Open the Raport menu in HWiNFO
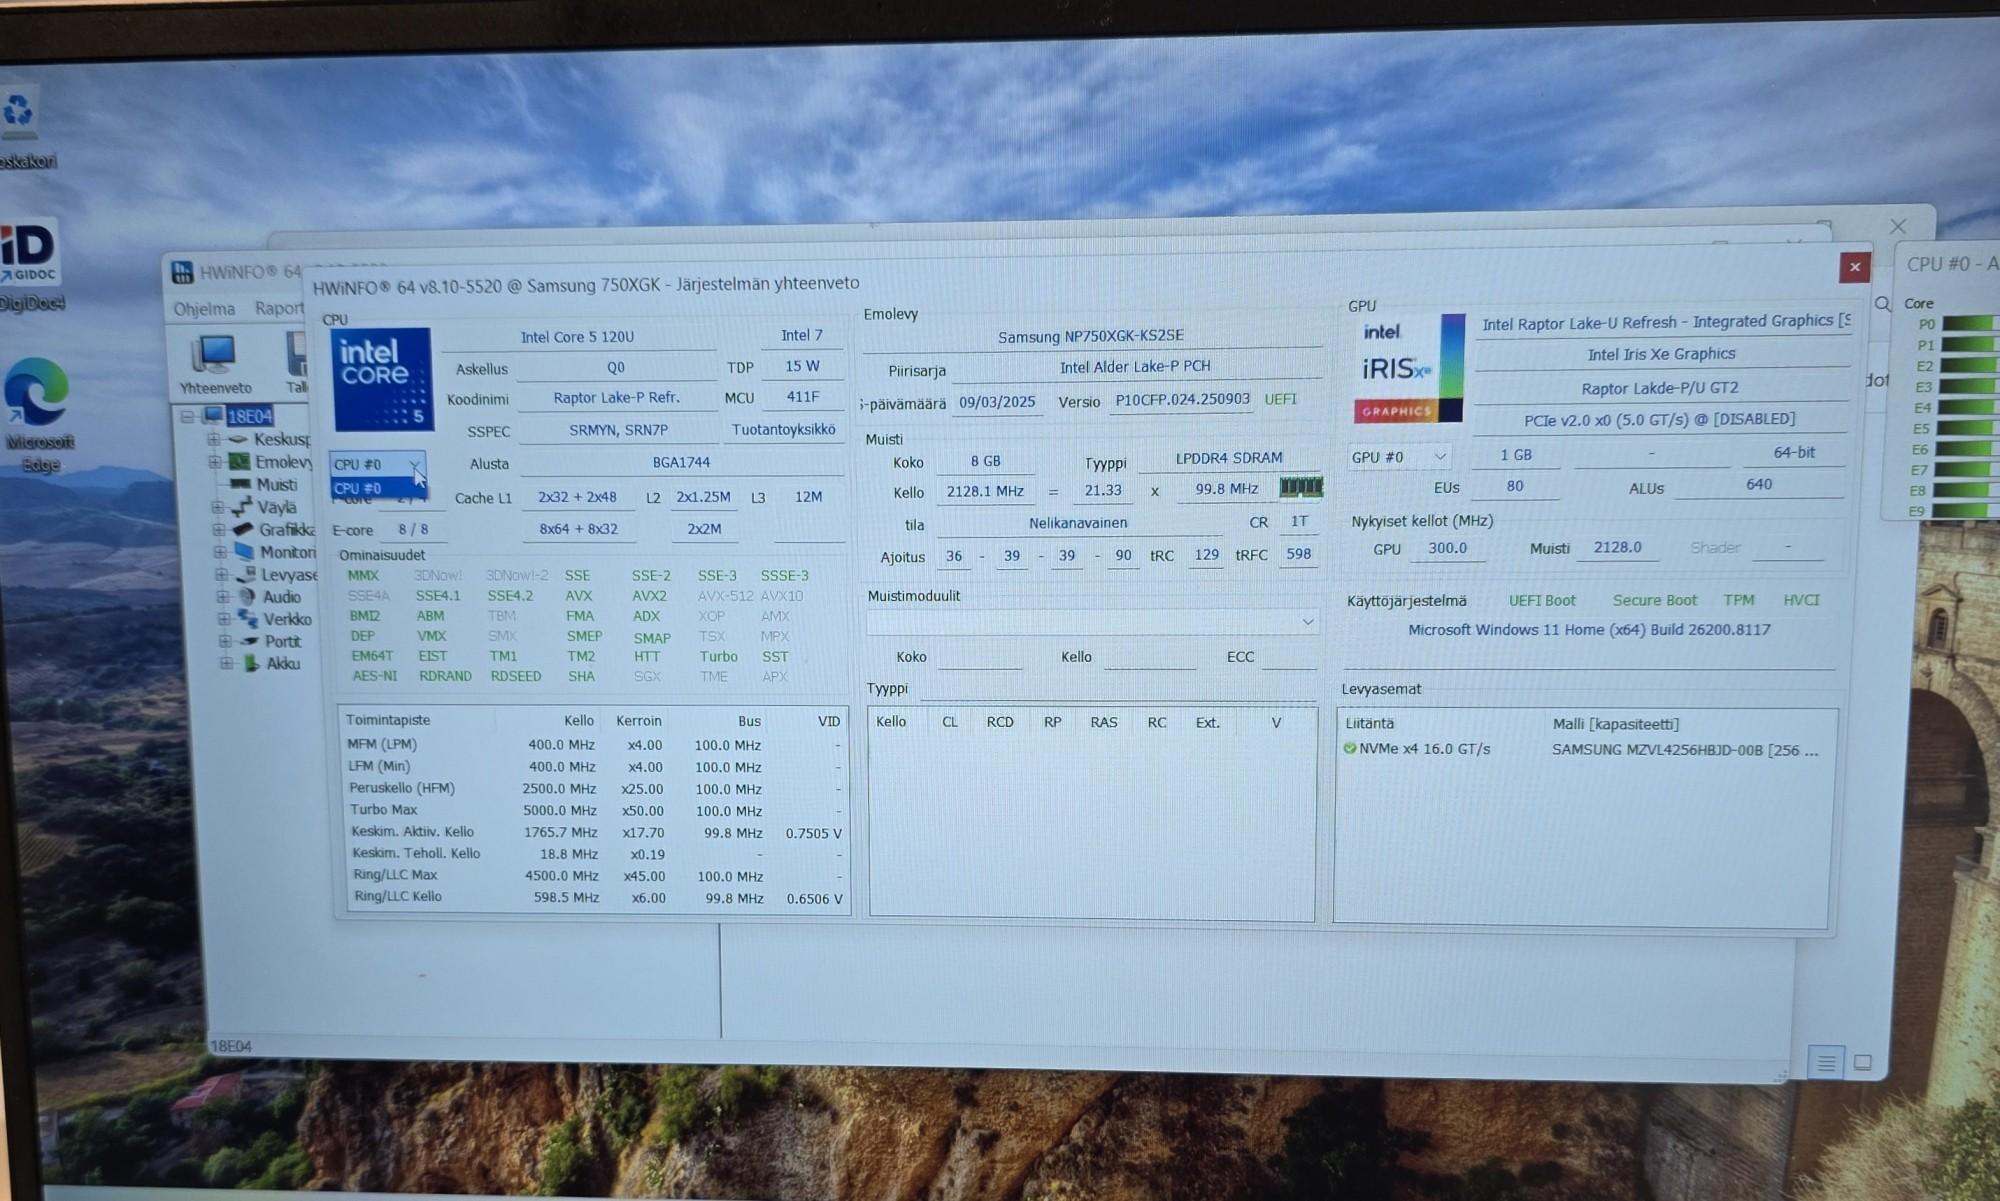2000x1201 pixels. (x=278, y=308)
